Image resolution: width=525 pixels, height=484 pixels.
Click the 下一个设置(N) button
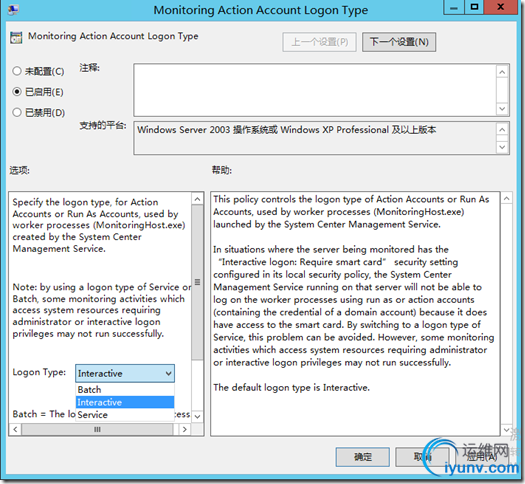(399, 42)
